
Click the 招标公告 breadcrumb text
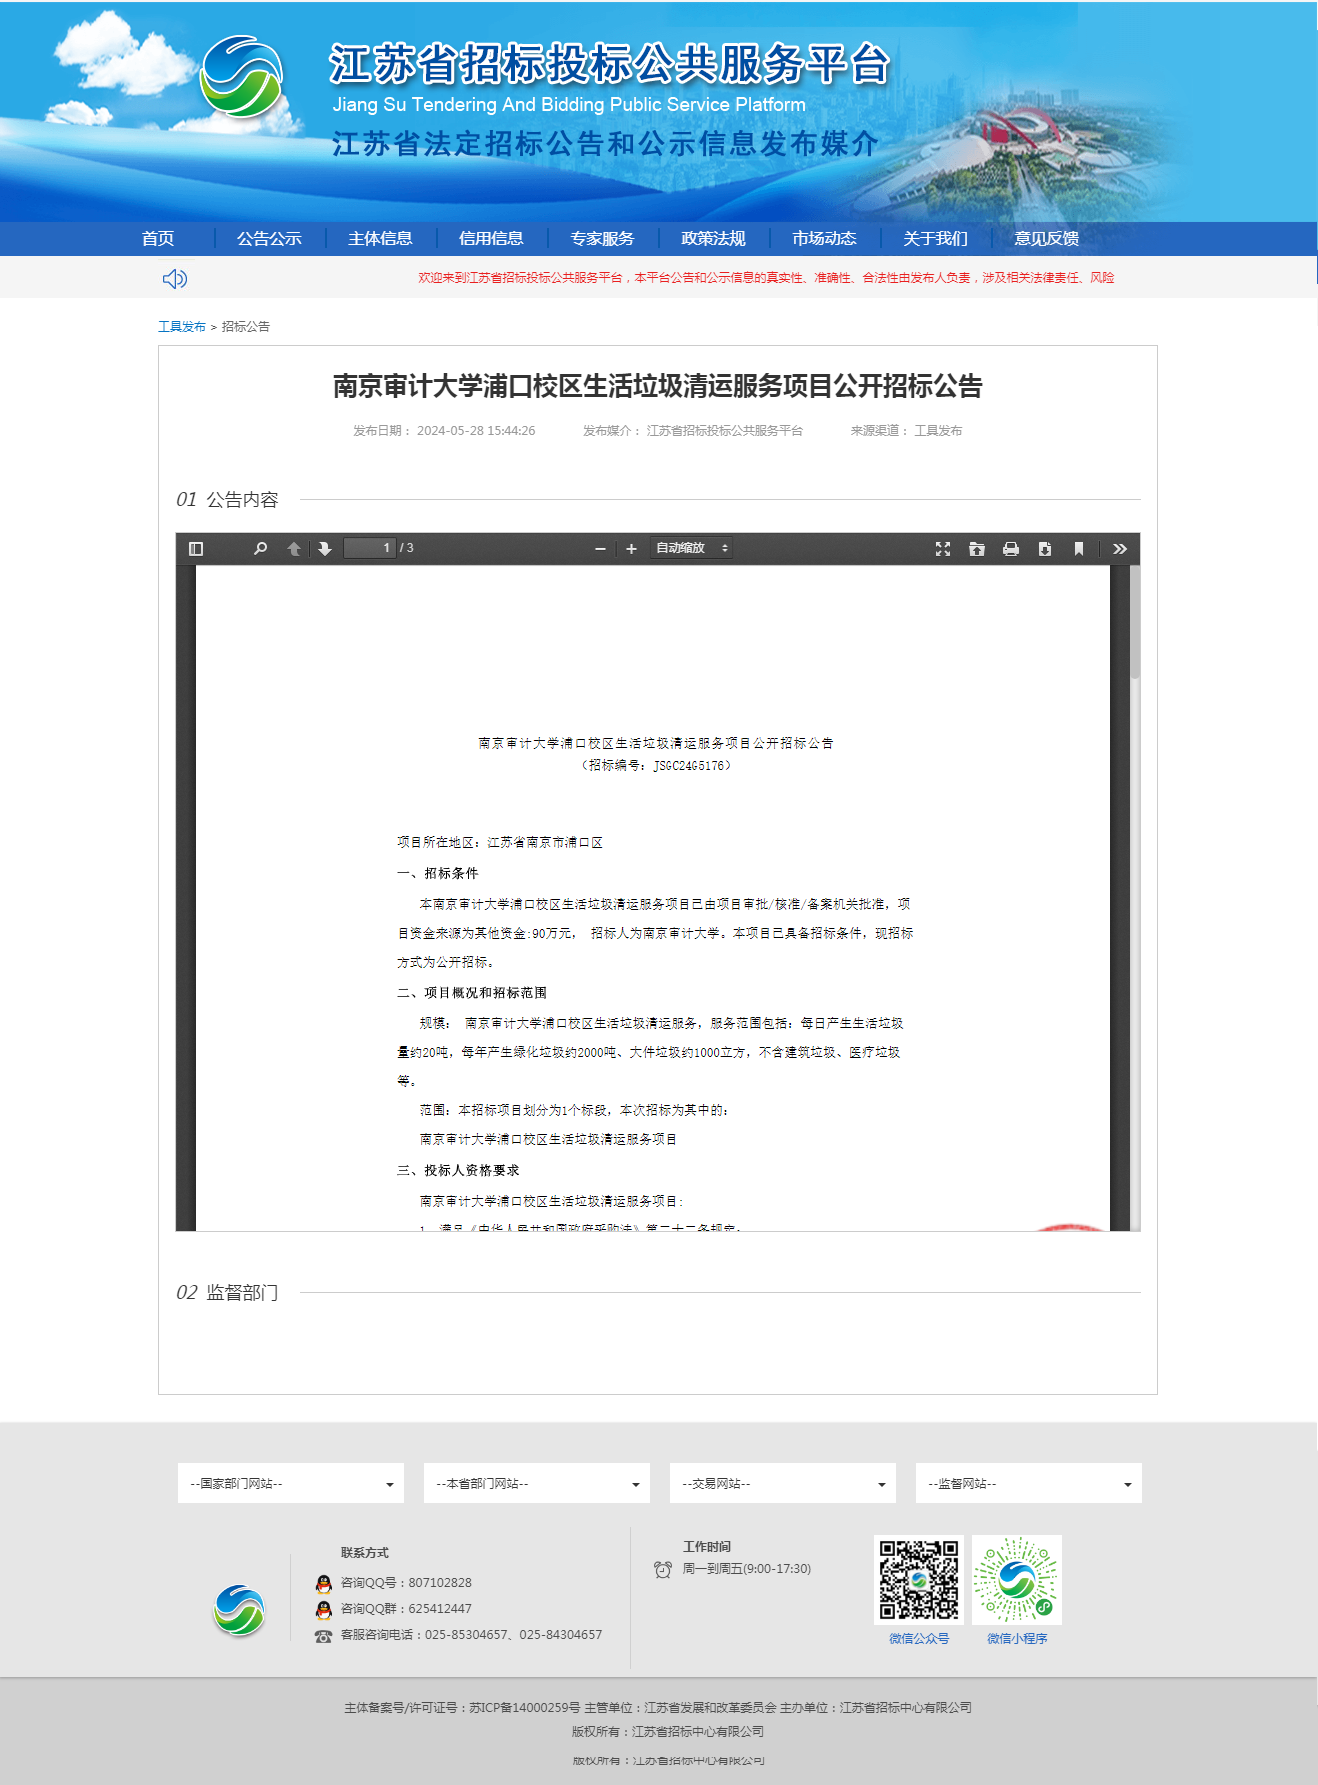[246, 327]
